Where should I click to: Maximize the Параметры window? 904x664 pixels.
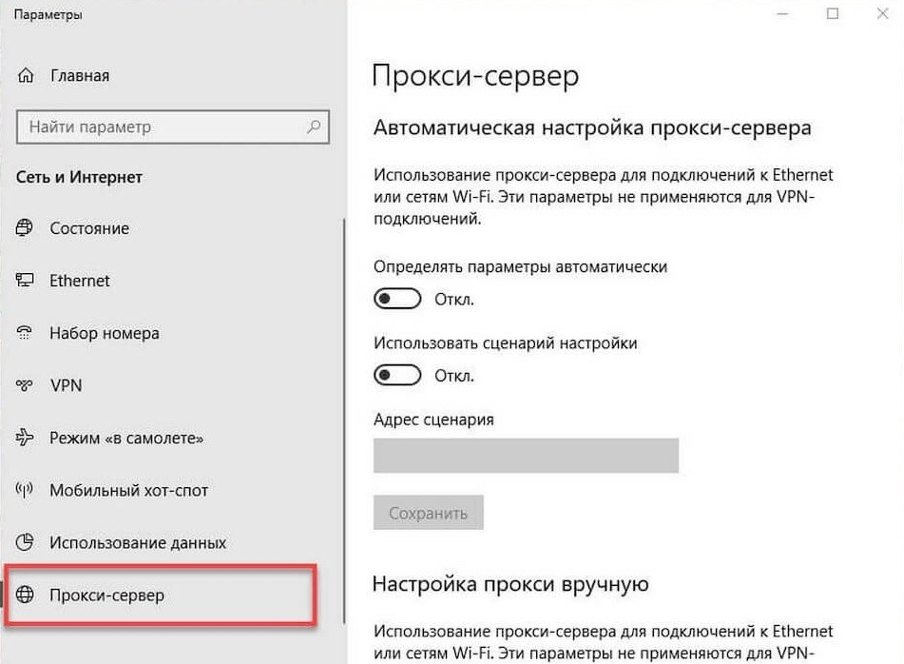(833, 13)
